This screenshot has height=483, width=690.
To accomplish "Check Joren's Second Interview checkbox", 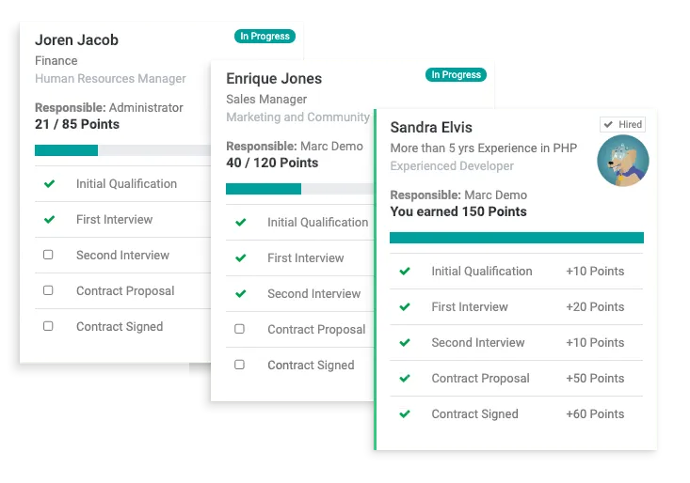I will (x=48, y=255).
